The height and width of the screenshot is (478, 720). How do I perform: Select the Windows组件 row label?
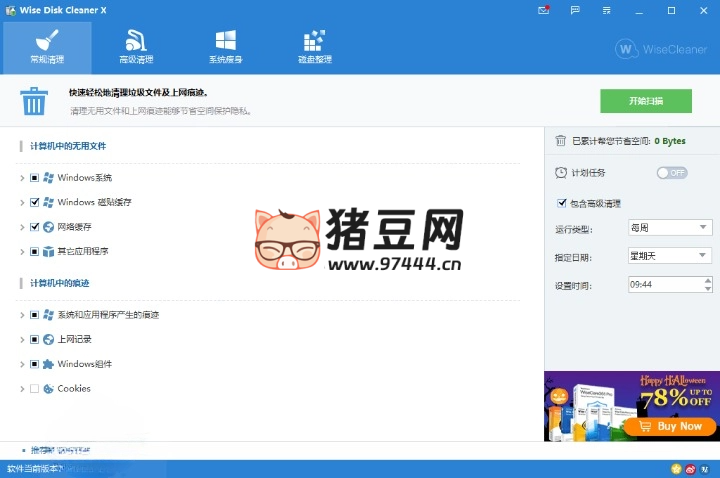pyautogui.click(x=84, y=364)
